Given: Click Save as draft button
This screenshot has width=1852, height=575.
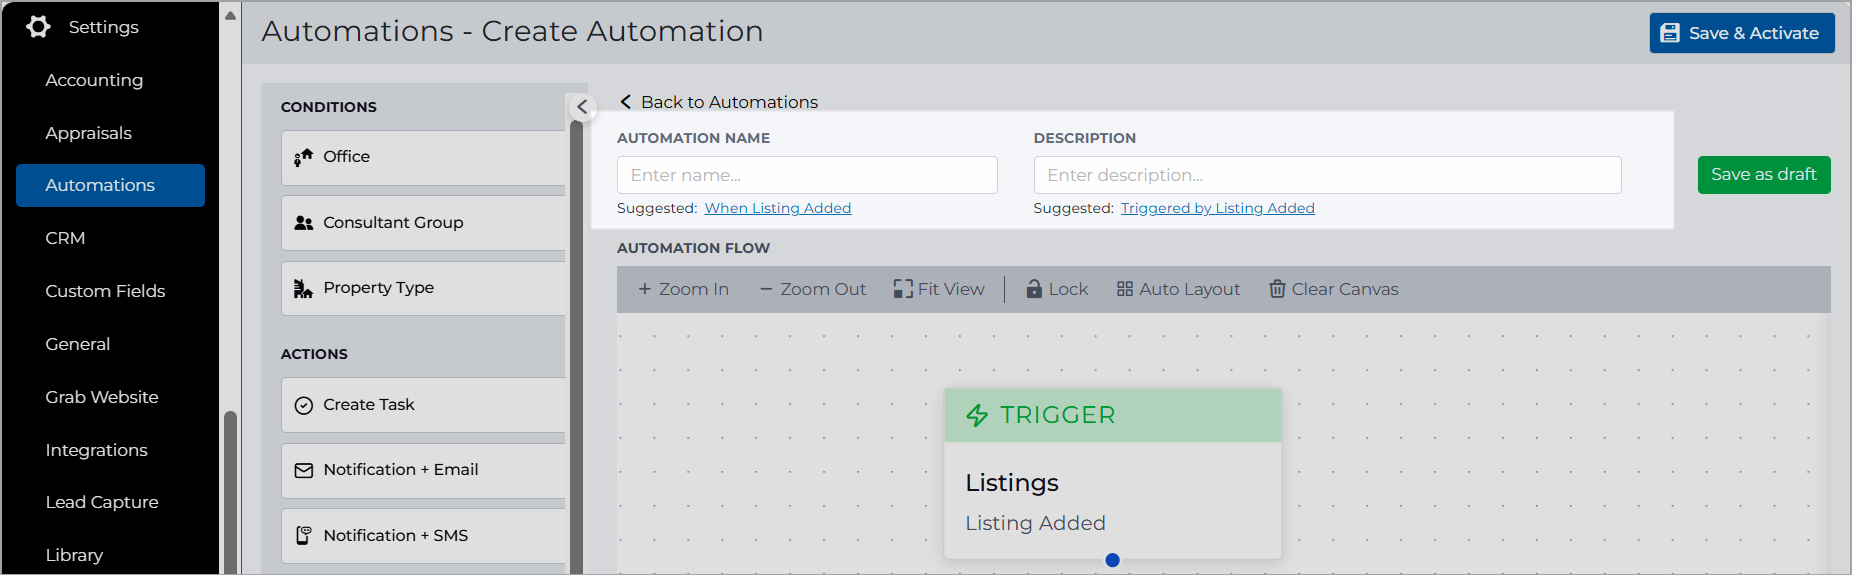Looking at the screenshot, I should tap(1764, 175).
